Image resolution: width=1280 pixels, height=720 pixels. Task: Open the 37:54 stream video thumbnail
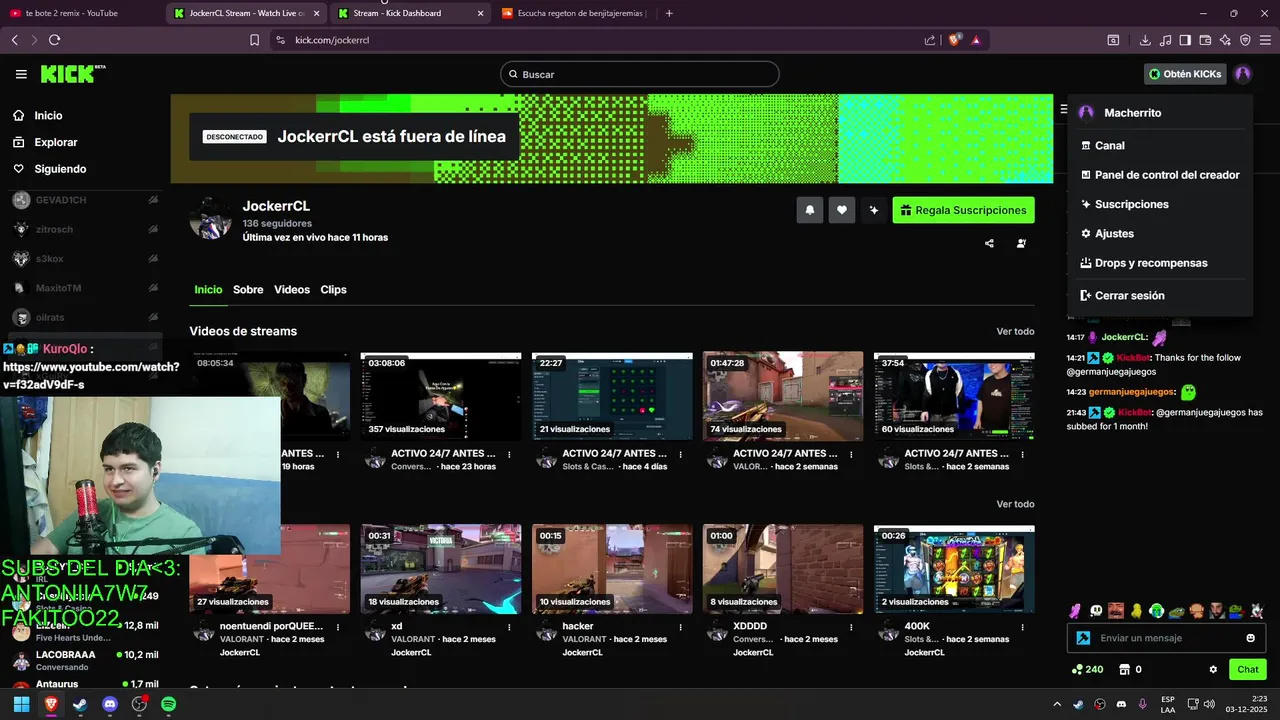tap(954, 396)
